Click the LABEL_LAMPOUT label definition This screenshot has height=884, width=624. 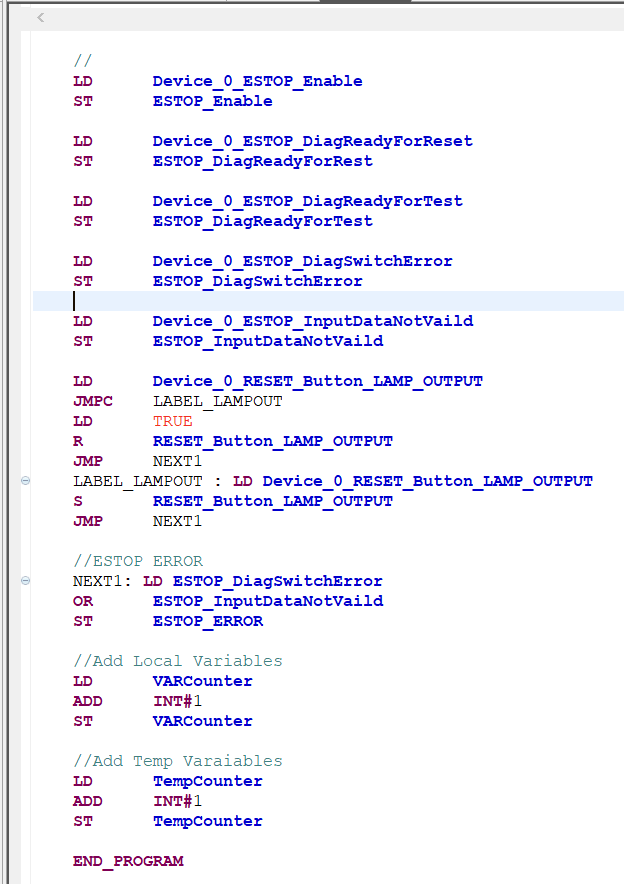pos(138,481)
